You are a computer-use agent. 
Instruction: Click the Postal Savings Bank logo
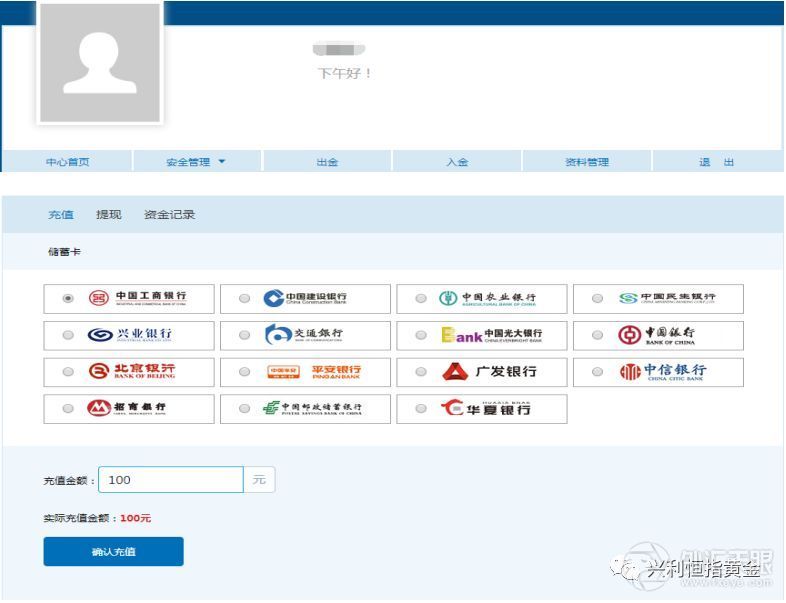pyautogui.click(x=312, y=408)
